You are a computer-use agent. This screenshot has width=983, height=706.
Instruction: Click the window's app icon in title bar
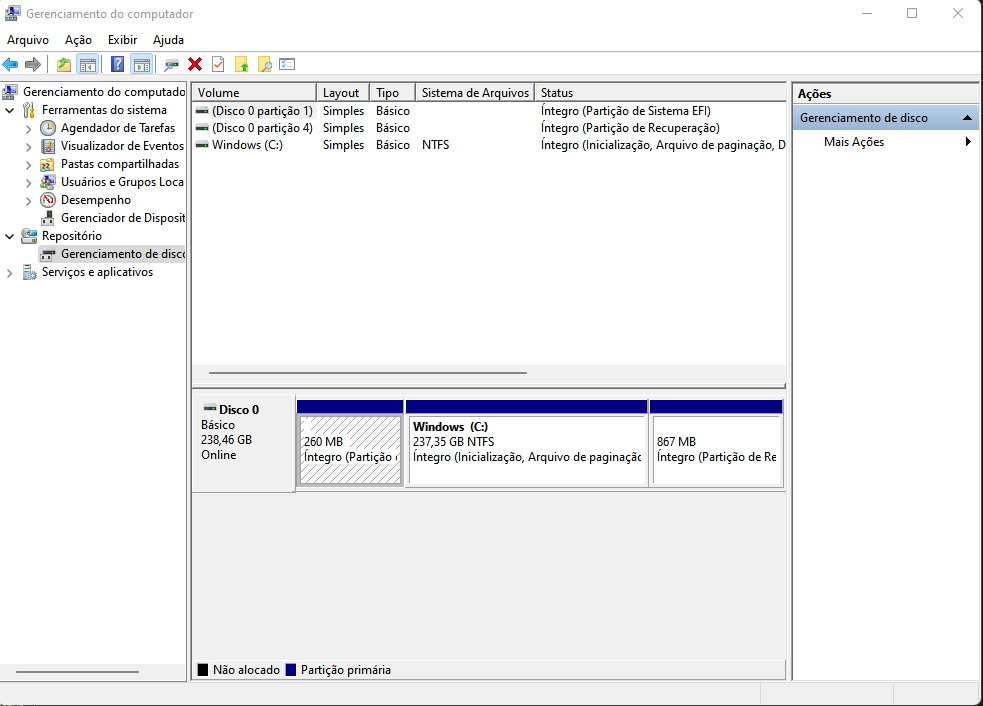click(x=12, y=13)
